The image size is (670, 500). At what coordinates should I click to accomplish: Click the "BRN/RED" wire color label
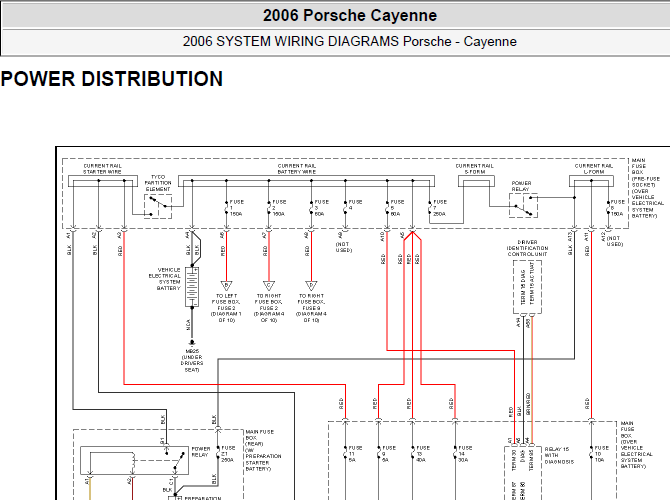(x=528, y=404)
